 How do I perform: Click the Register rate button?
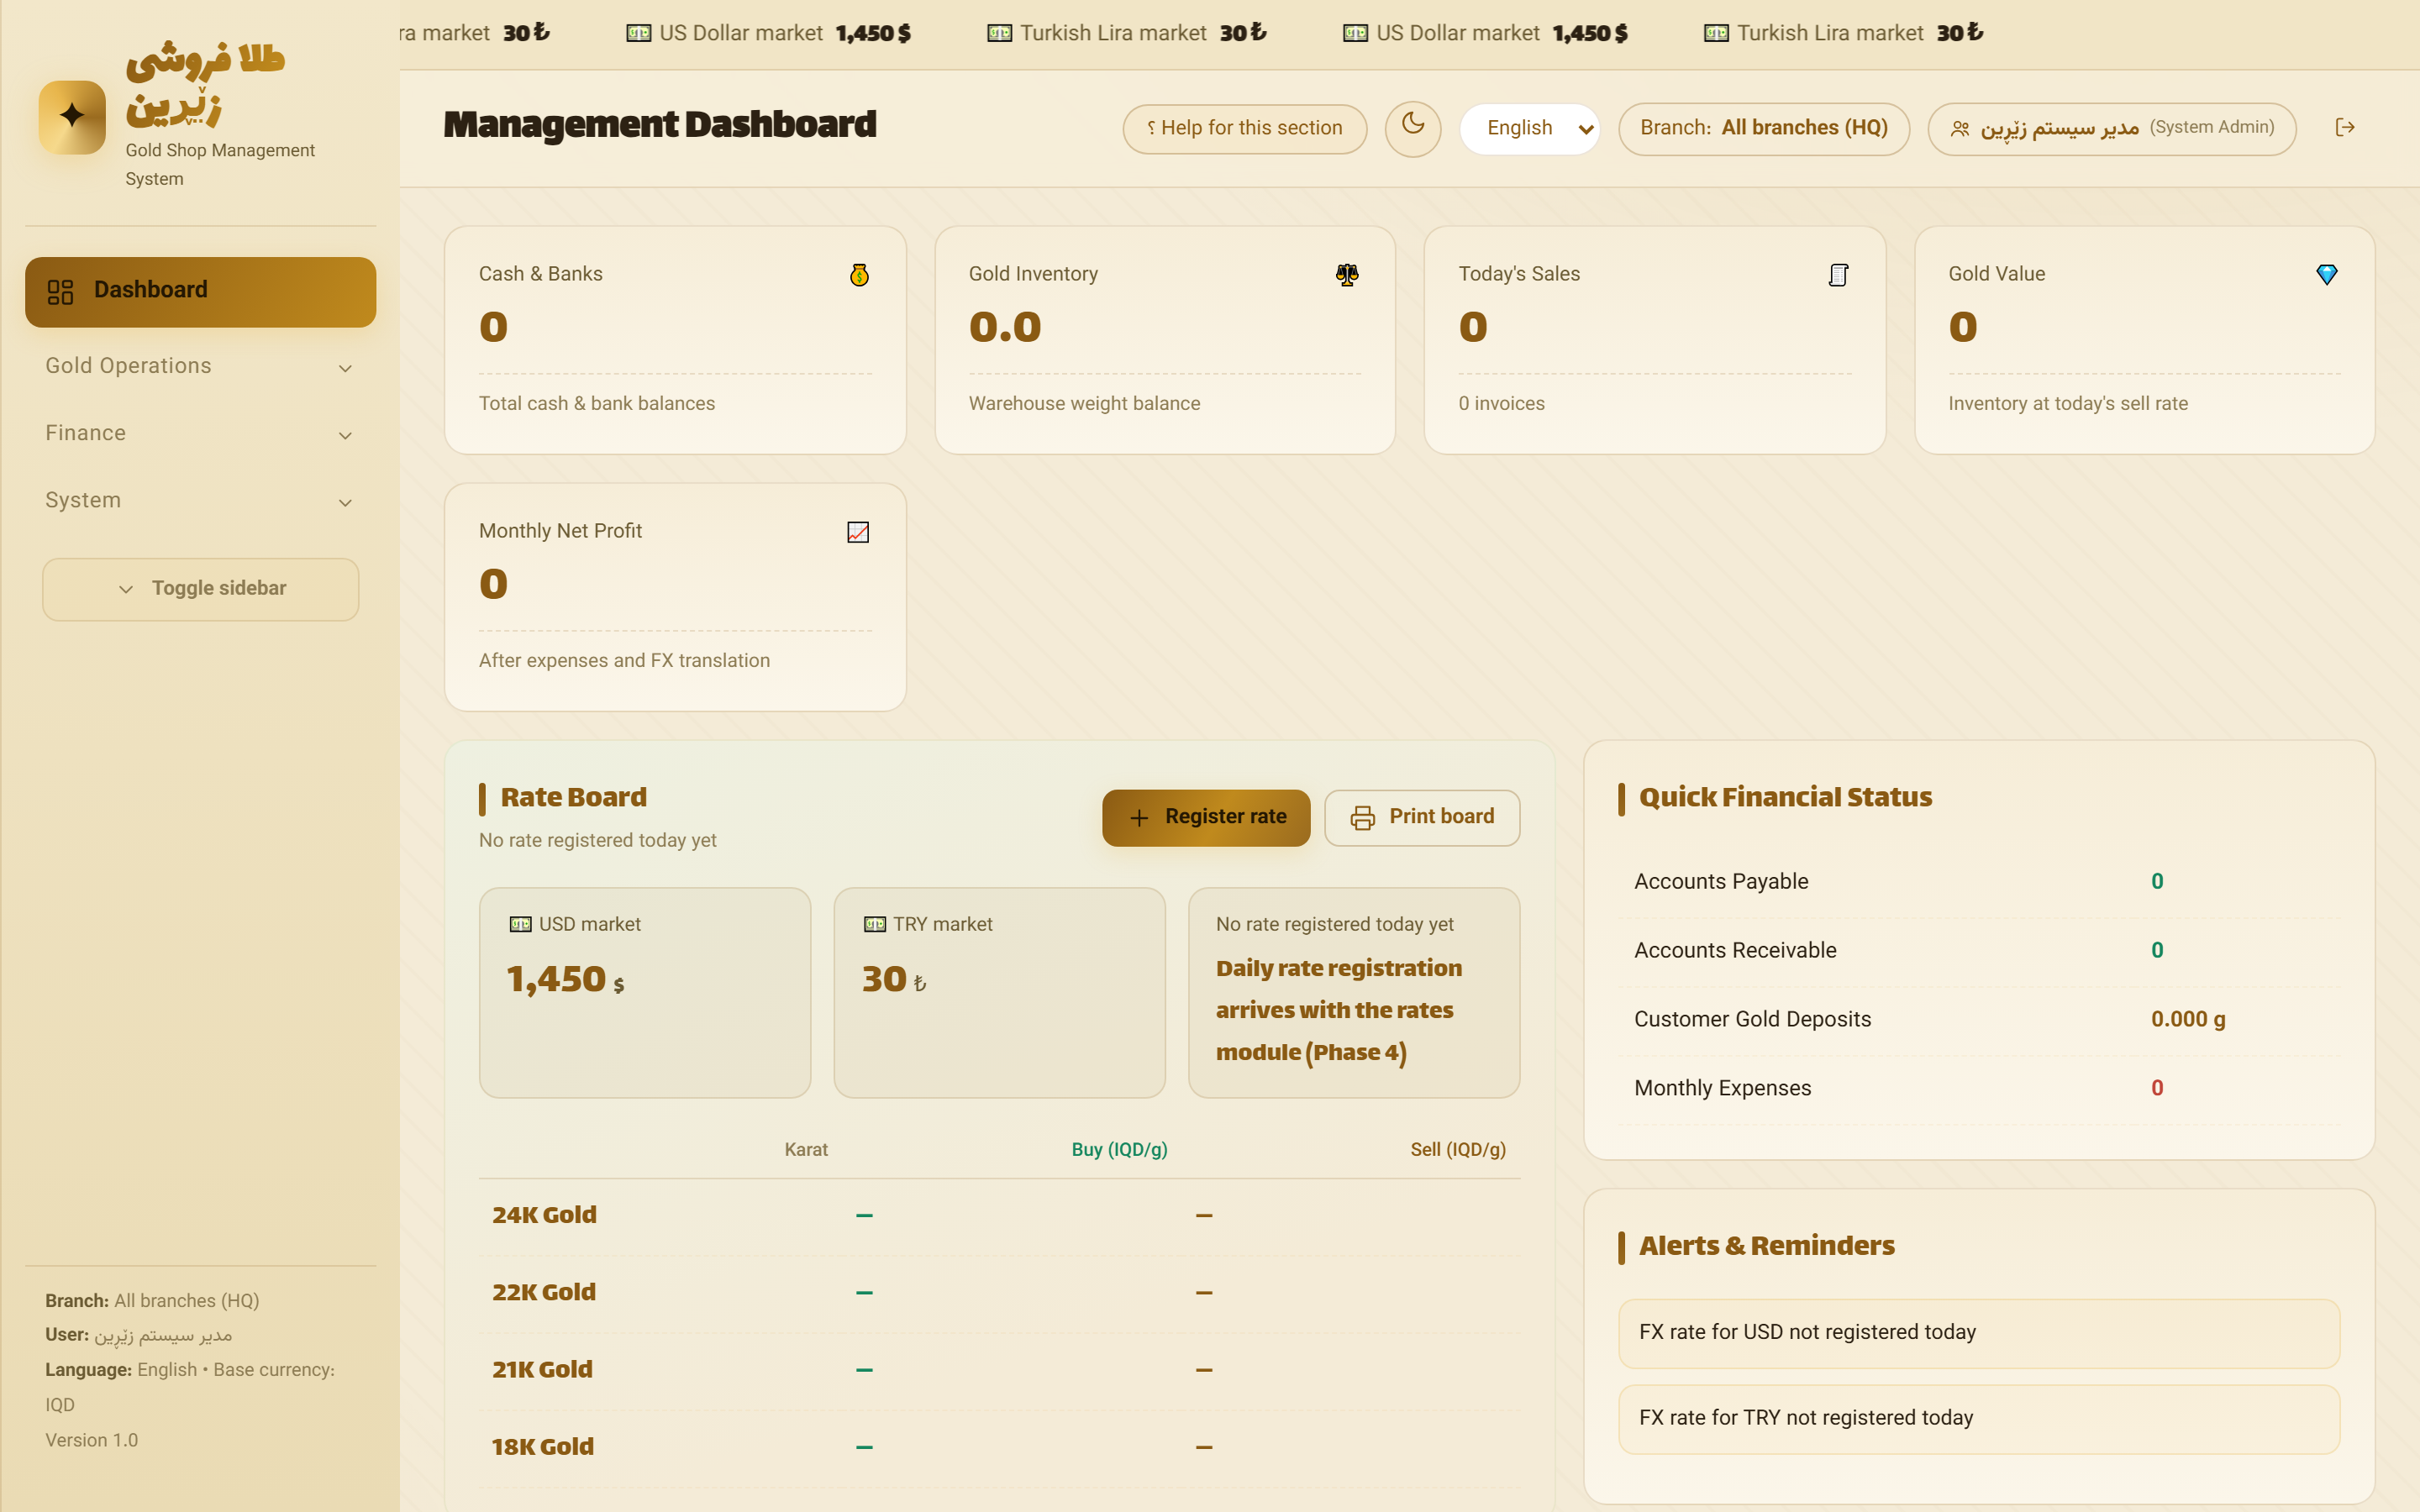click(x=1206, y=817)
